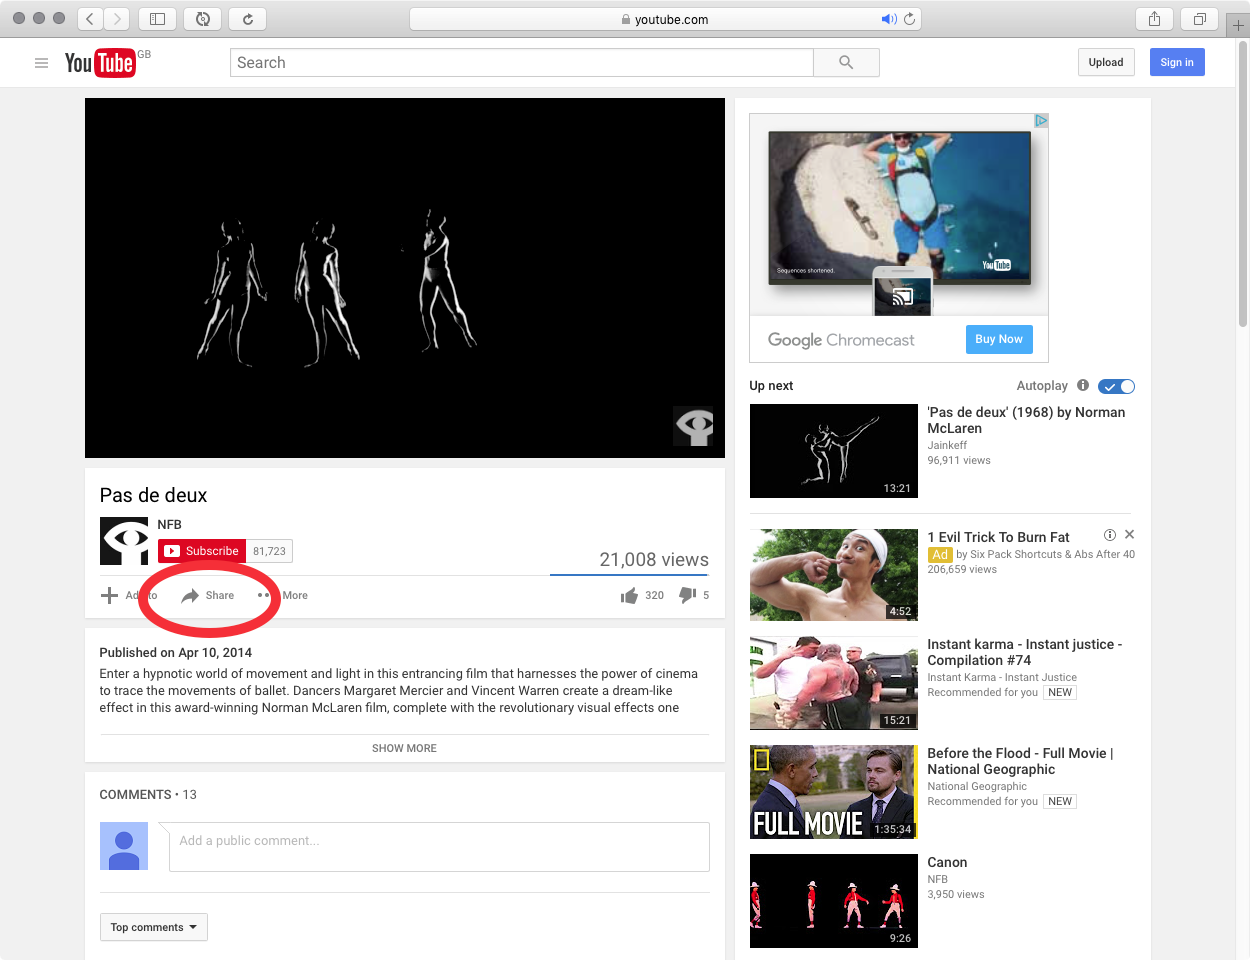Visit the Instant Karma - Instant Justice channel
1250x960 pixels.
tap(1002, 677)
